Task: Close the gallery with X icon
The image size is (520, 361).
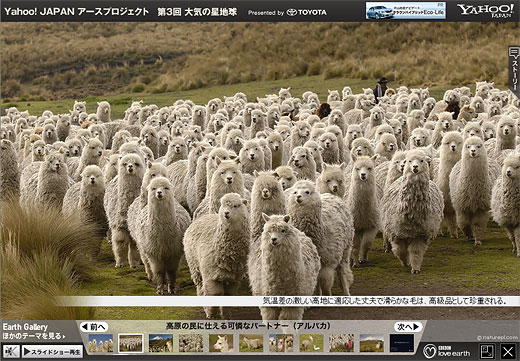Action: click(x=508, y=352)
